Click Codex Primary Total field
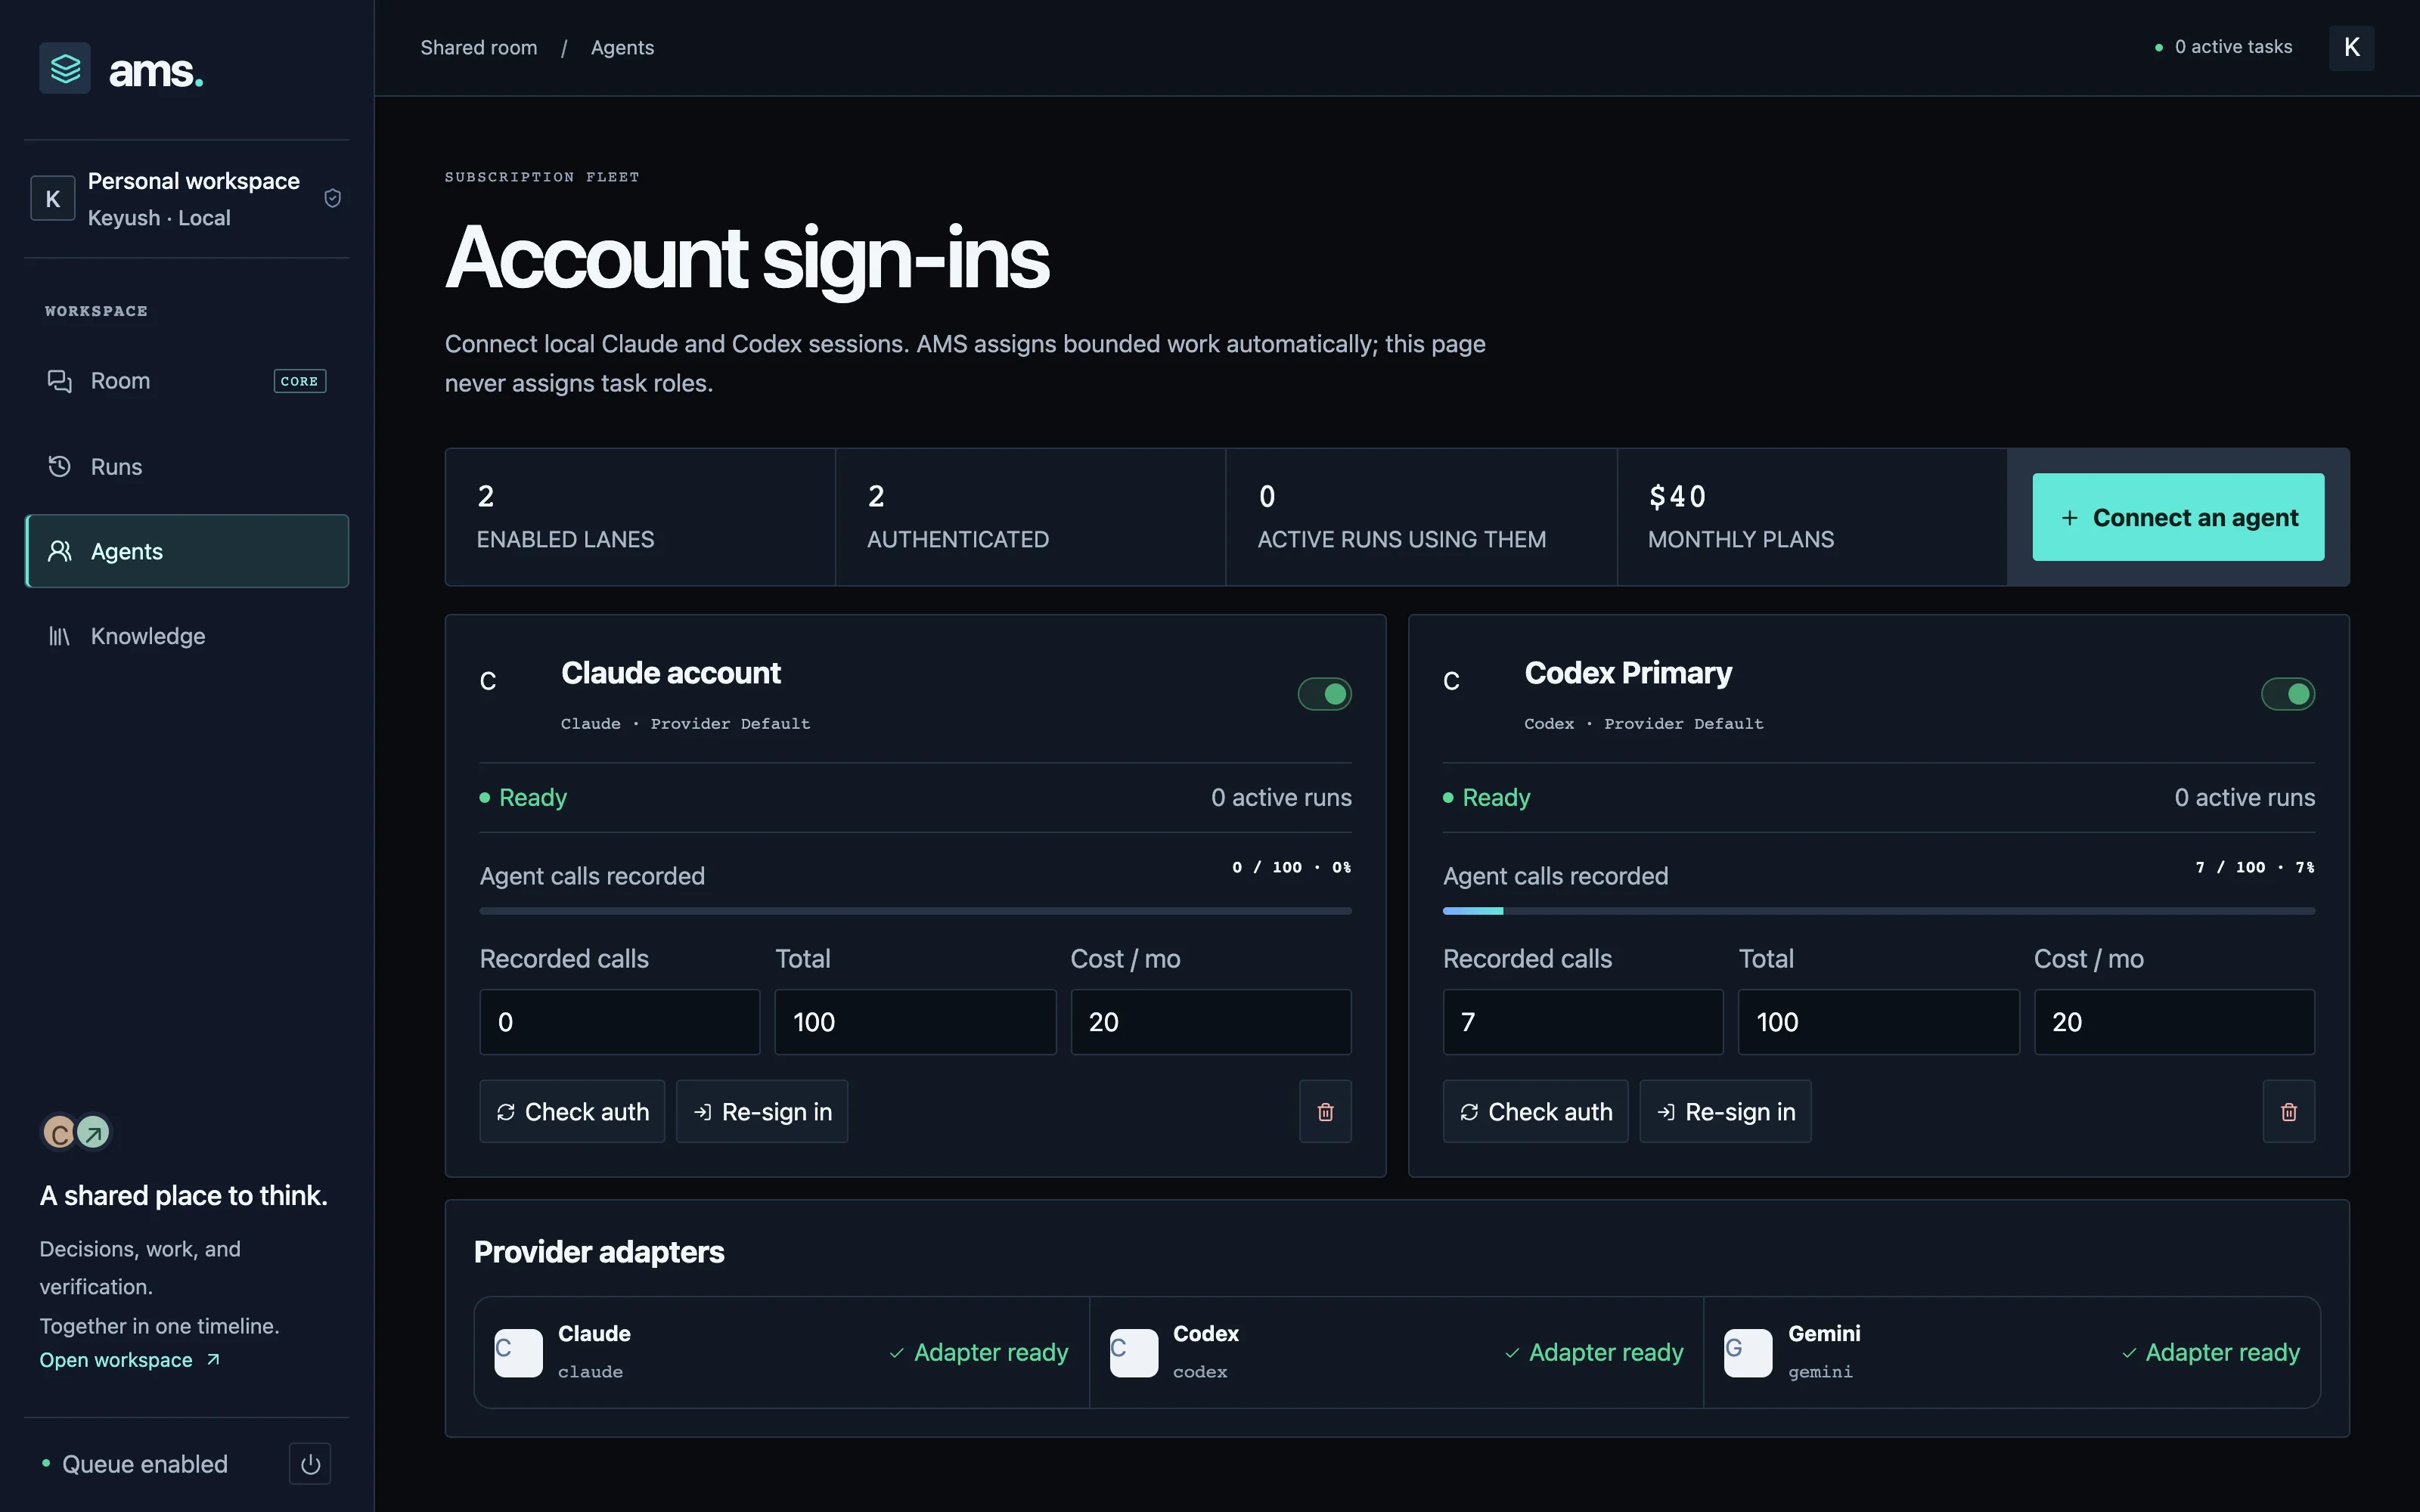Image resolution: width=2420 pixels, height=1512 pixels. (1879, 1022)
